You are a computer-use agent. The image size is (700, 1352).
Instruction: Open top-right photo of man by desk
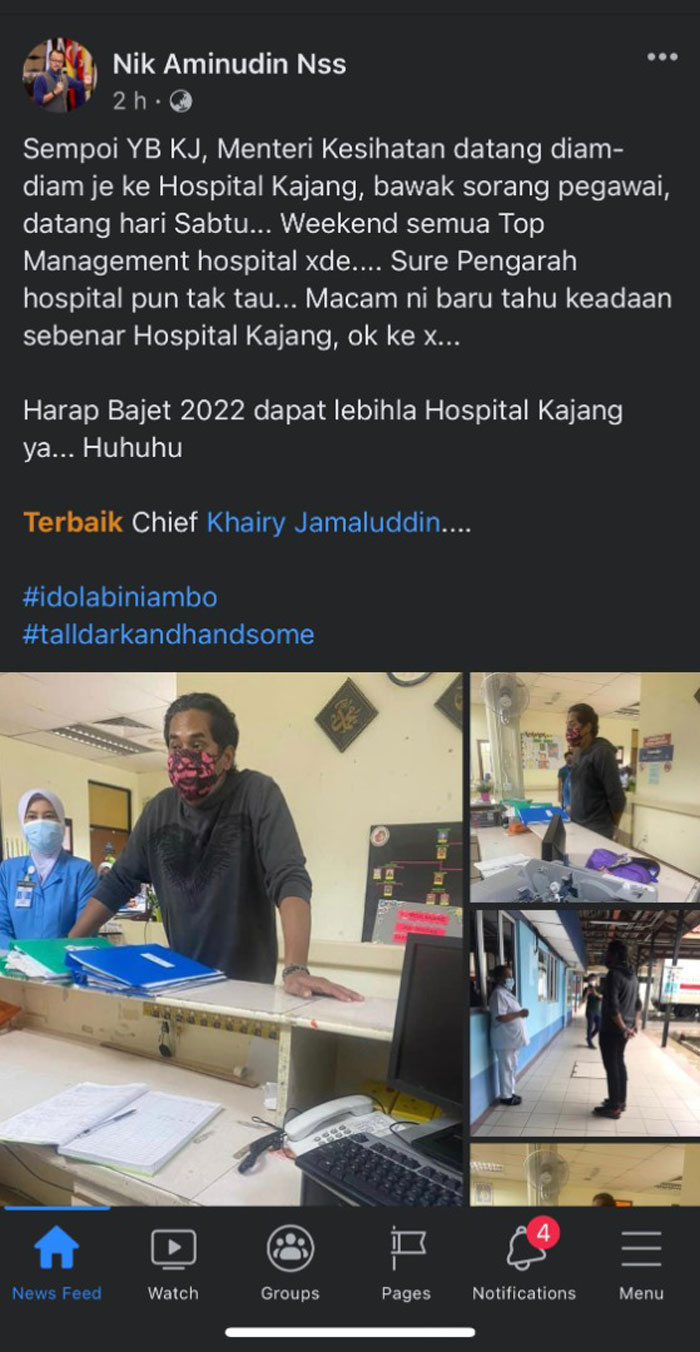[x=585, y=787]
